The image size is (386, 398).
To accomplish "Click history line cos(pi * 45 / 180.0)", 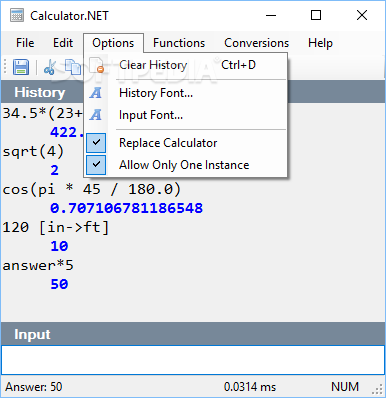I will (x=92, y=189).
